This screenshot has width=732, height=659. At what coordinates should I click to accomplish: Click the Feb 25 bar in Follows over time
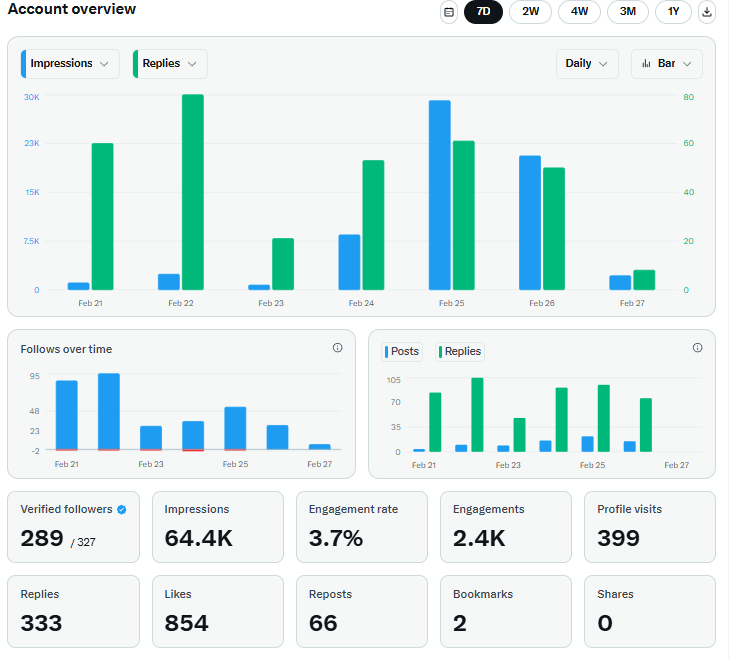coord(235,428)
